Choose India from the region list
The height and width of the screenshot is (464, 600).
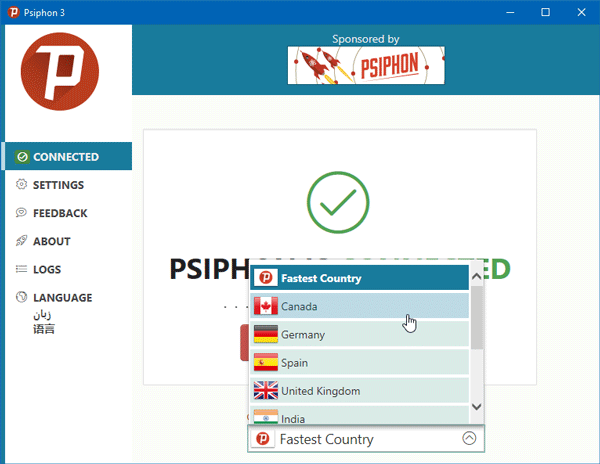pos(360,416)
